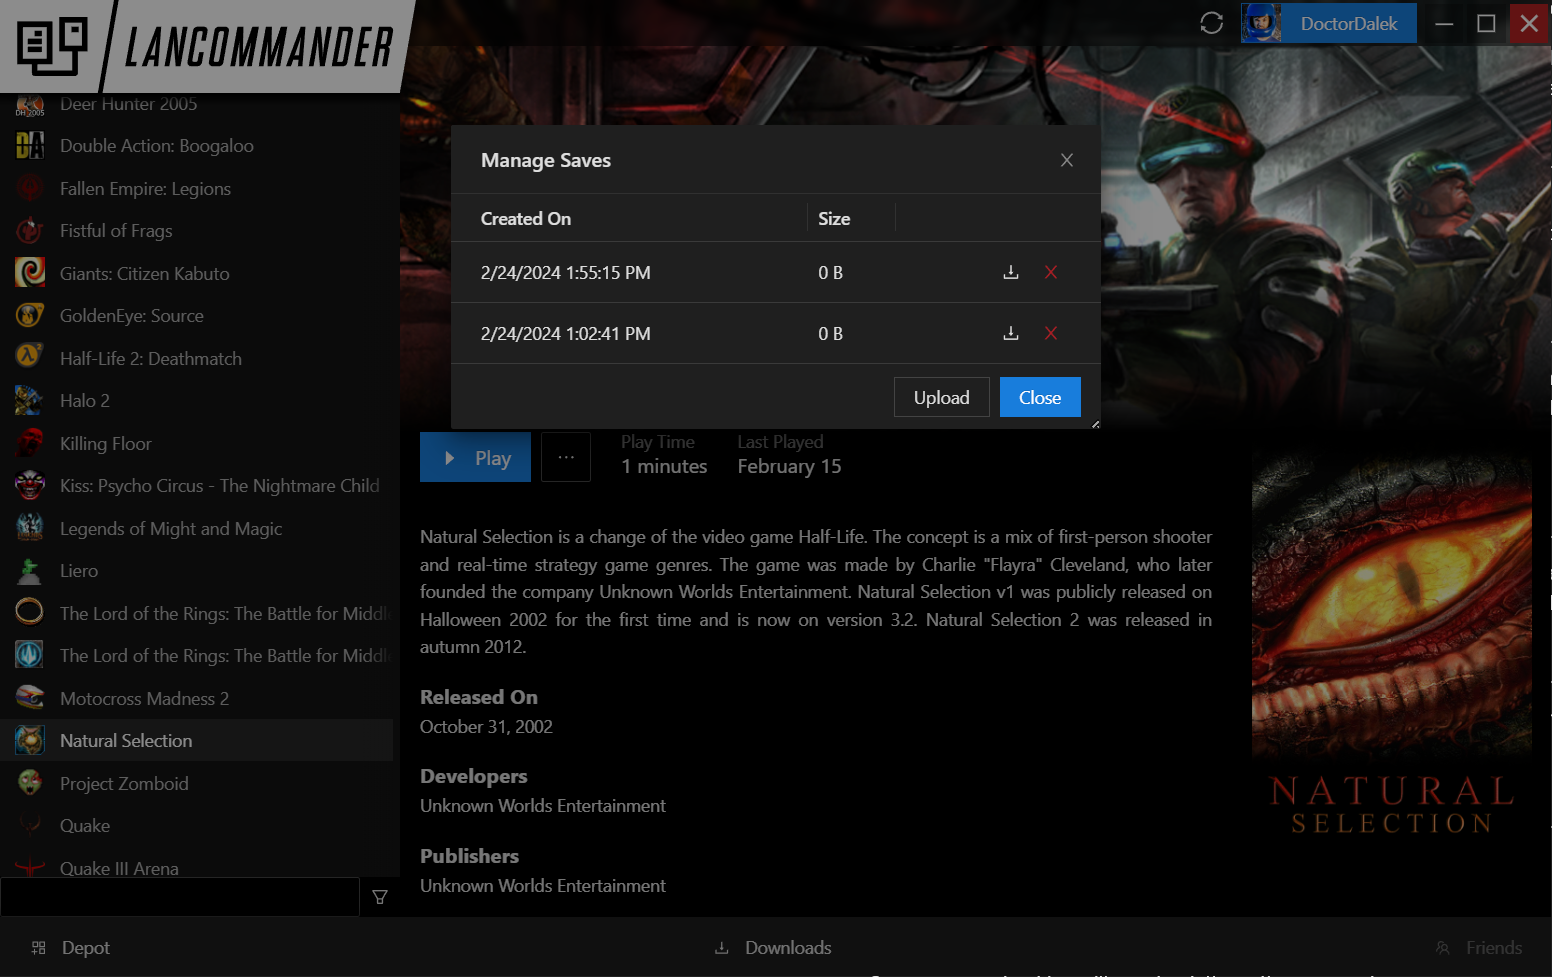Download the 1:02:41 PM save file
This screenshot has width=1552, height=977.
(x=1010, y=333)
